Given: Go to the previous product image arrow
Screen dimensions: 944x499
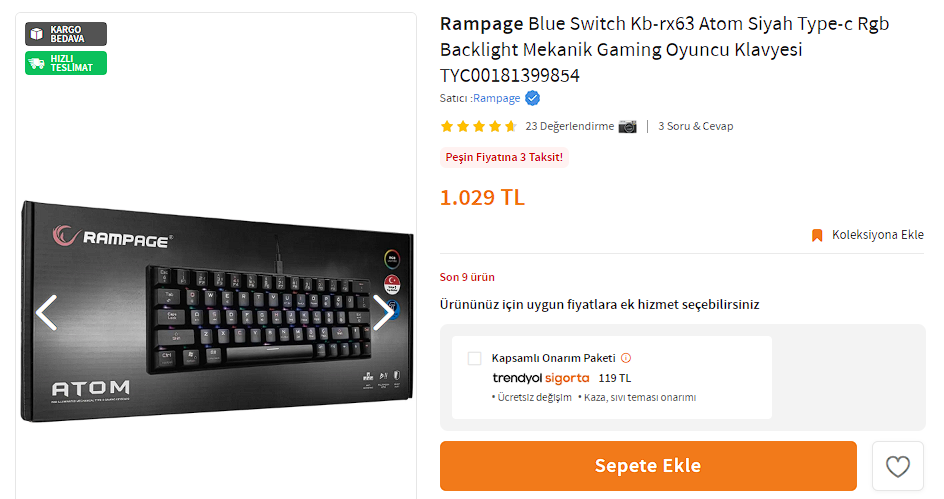Looking at the screenshot, I should click(46, 312).
